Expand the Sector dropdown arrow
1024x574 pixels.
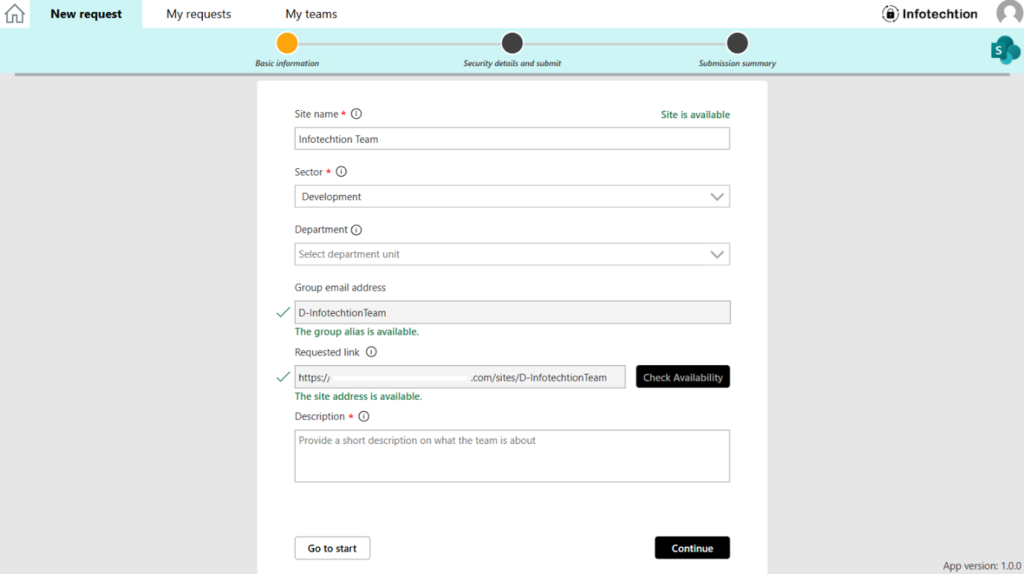(x=716, y=197)
